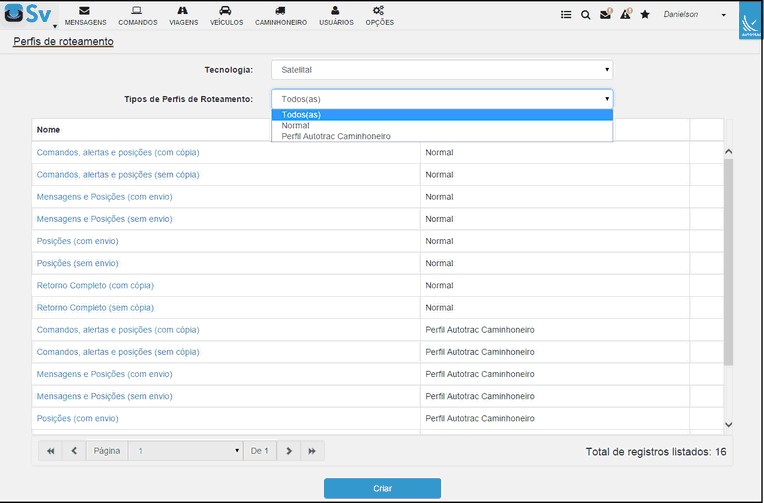Image resolution: width=764 pixels, height=503 pixels.
Task: Click the table scrollbar up arrow
Action: (728, 152)
